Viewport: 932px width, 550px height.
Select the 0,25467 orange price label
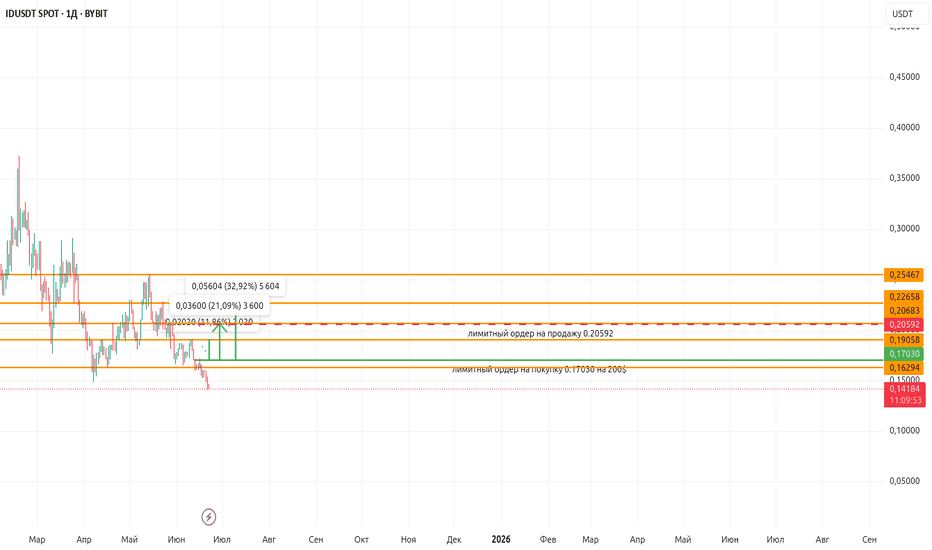point(904,275)
